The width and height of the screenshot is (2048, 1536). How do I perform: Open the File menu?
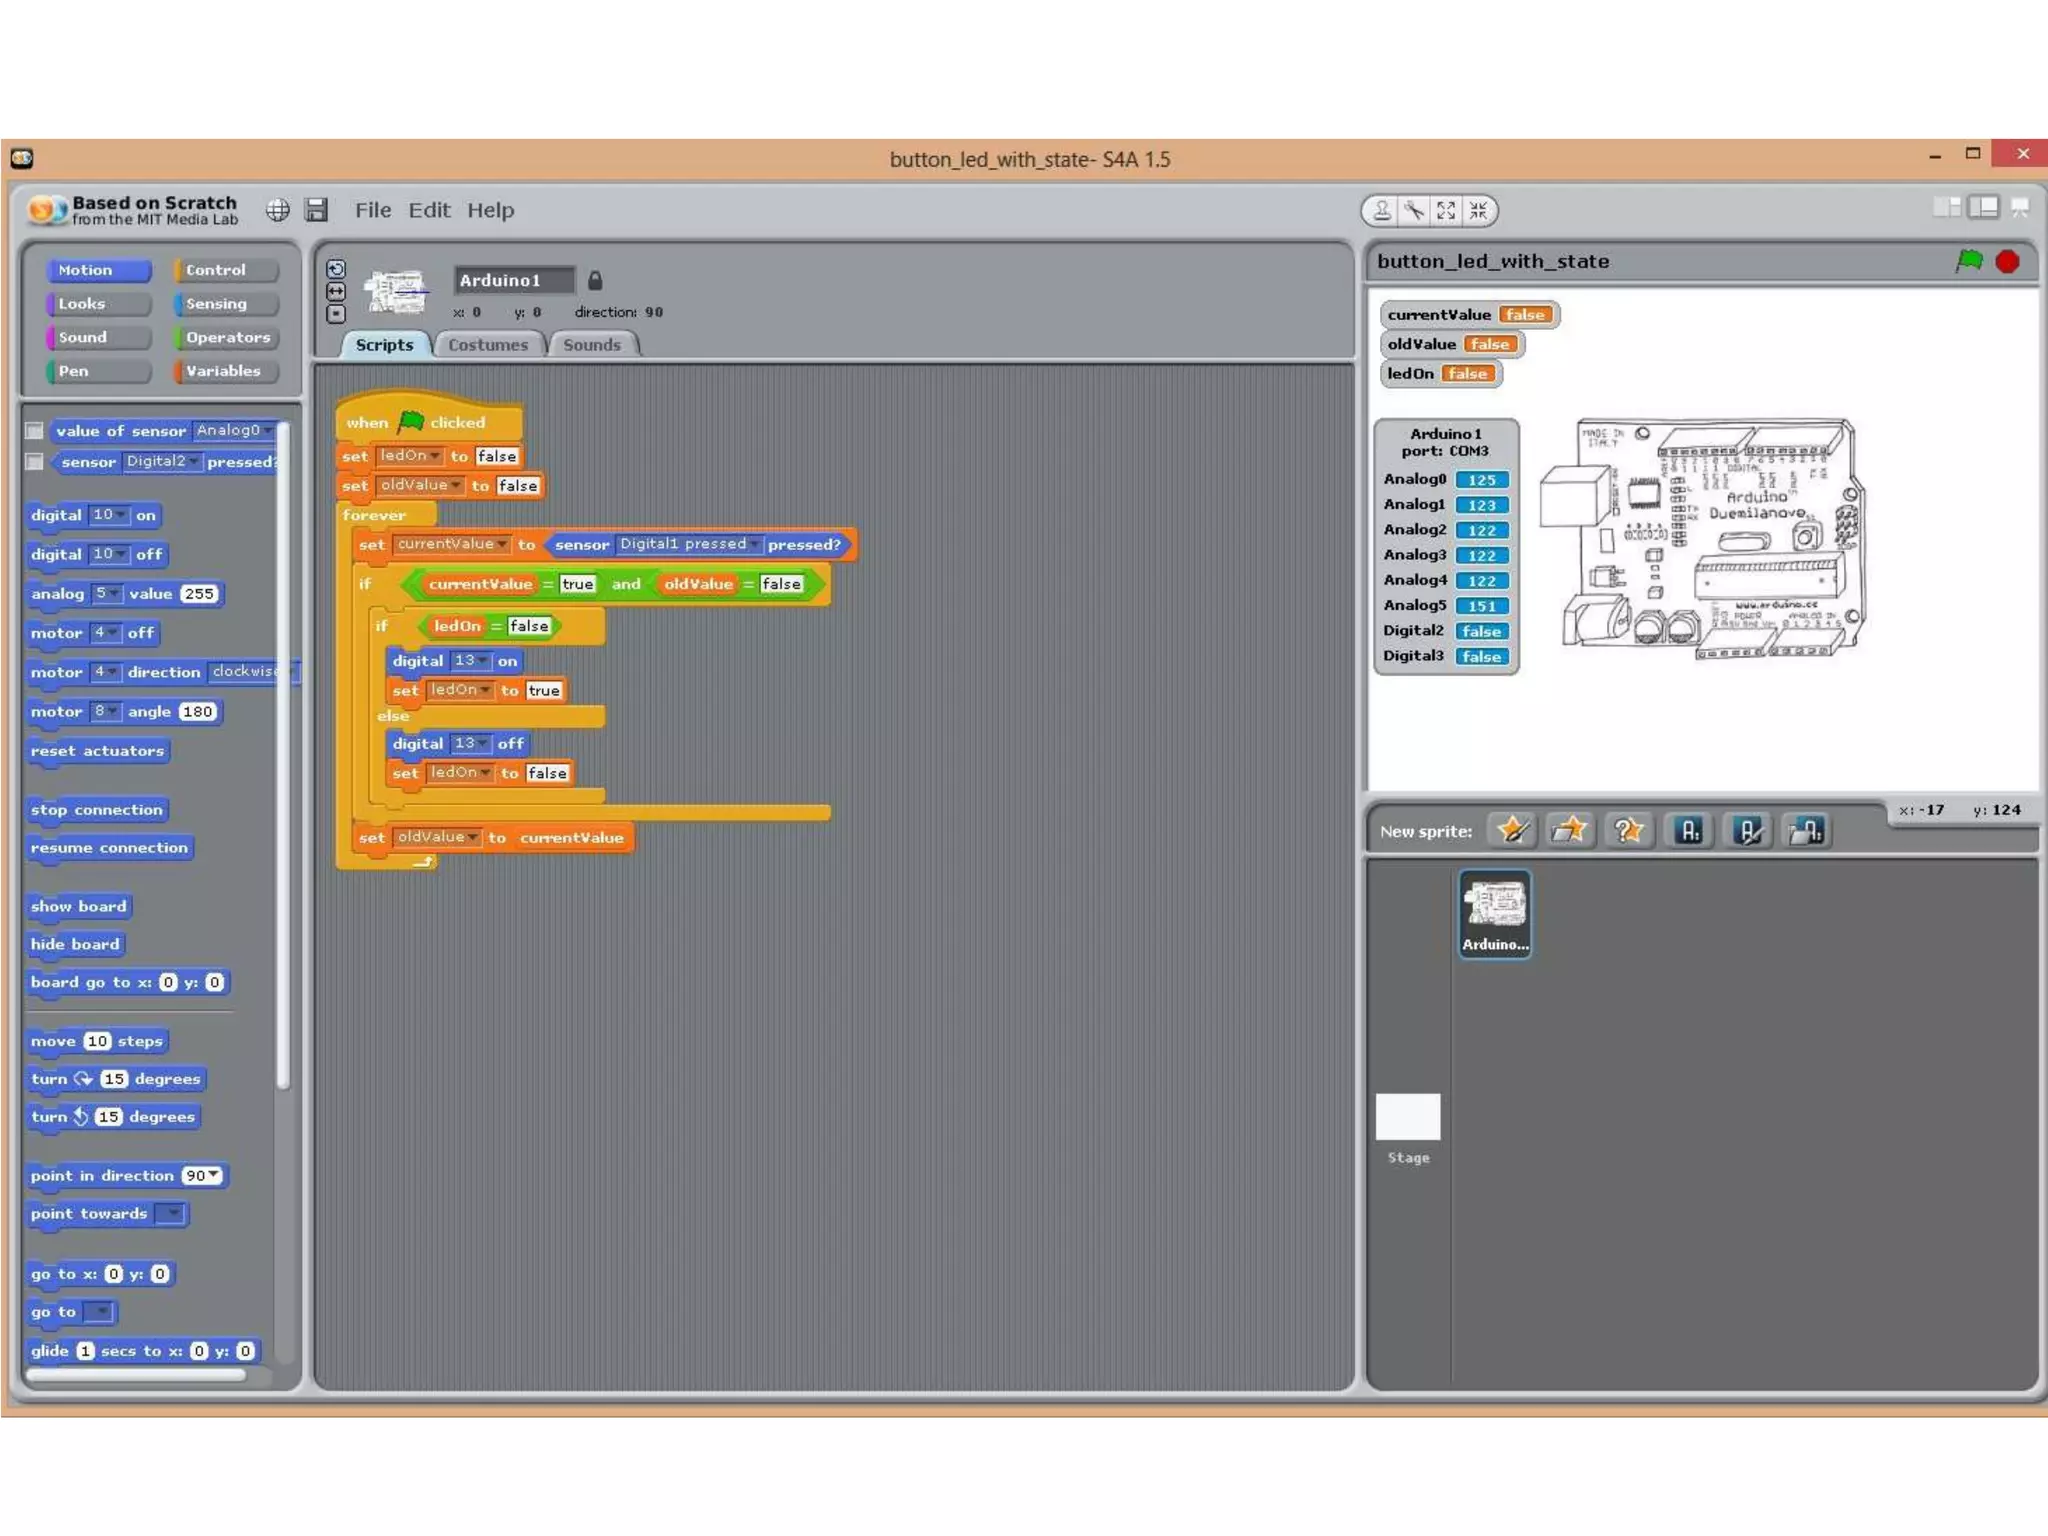click(372, 210)
